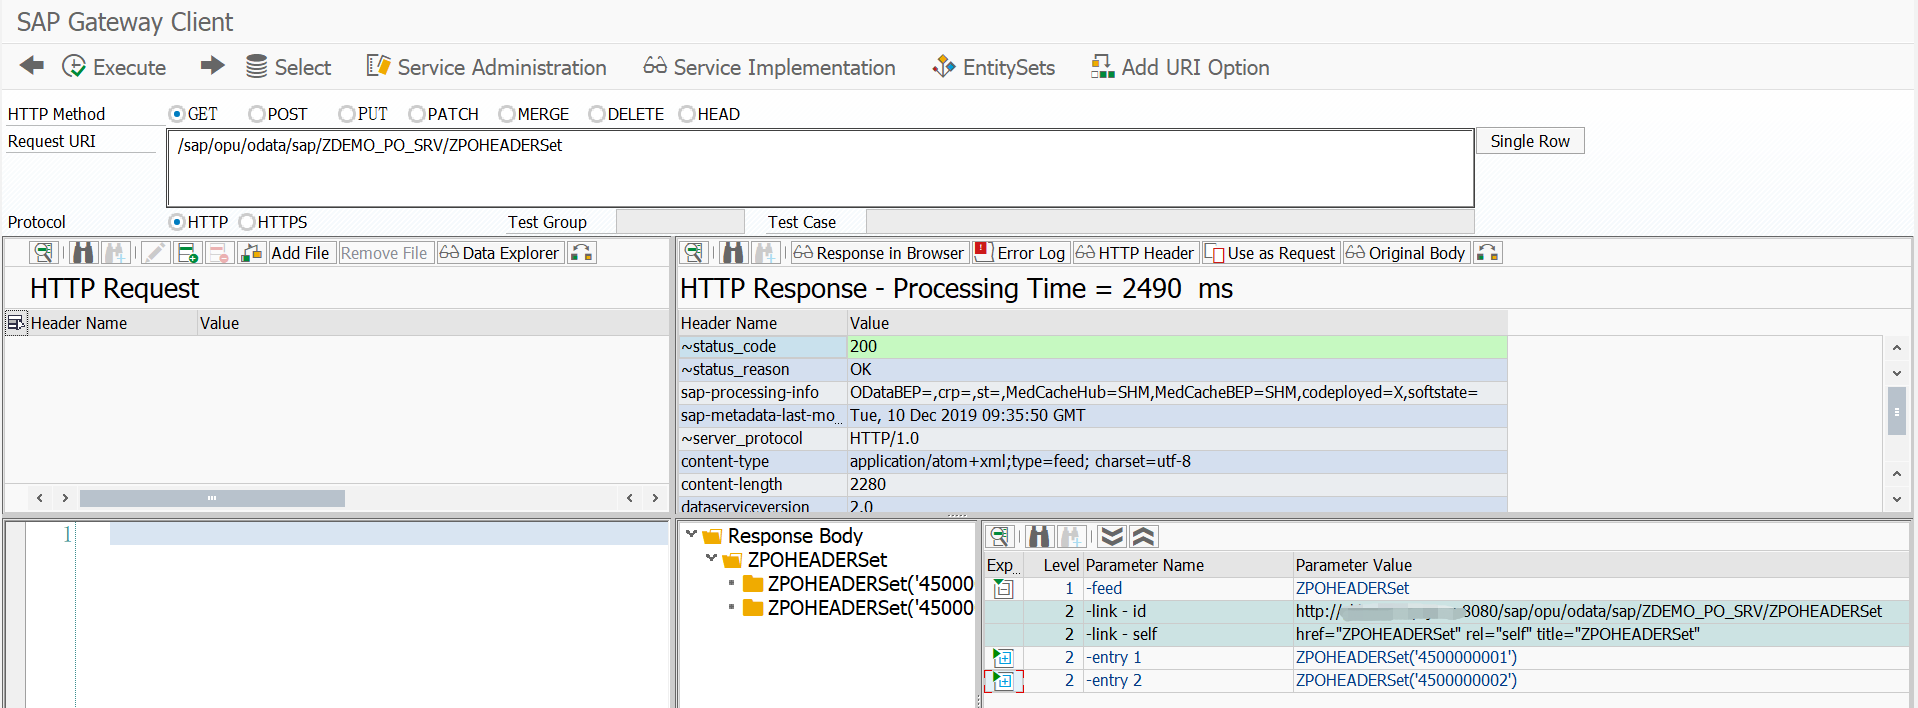Click the Use as Request button
Viewport: 1918px width, 708px height.
click(x=1270, y=253)
